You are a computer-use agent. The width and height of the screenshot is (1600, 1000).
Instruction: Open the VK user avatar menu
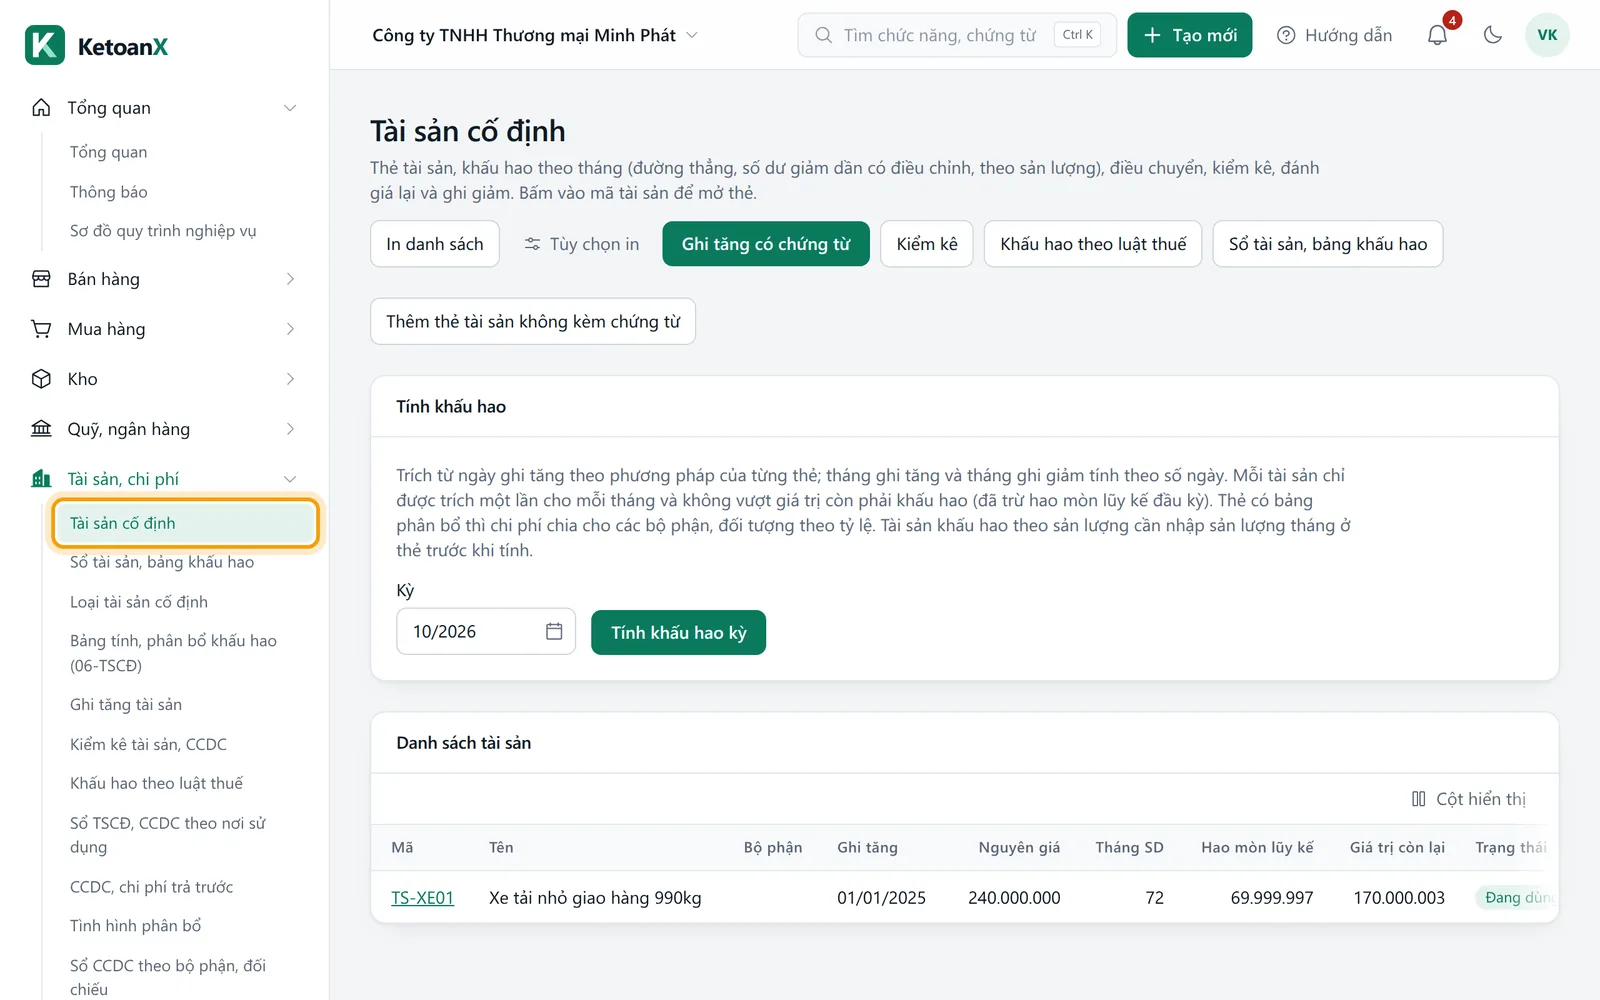(x=1547, y=35)
